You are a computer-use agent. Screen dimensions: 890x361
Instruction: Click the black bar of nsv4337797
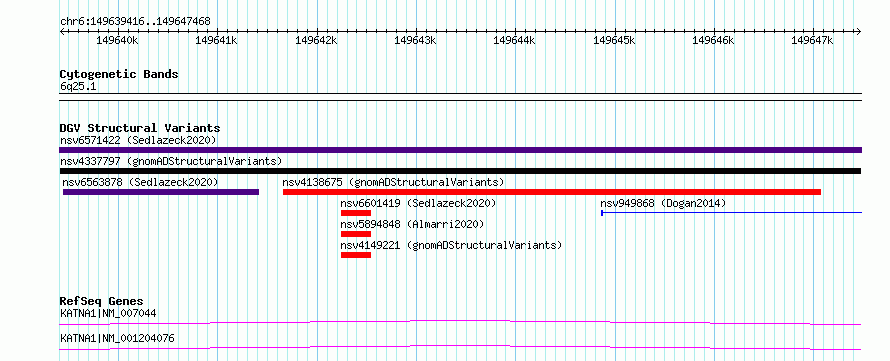(460, 171)
